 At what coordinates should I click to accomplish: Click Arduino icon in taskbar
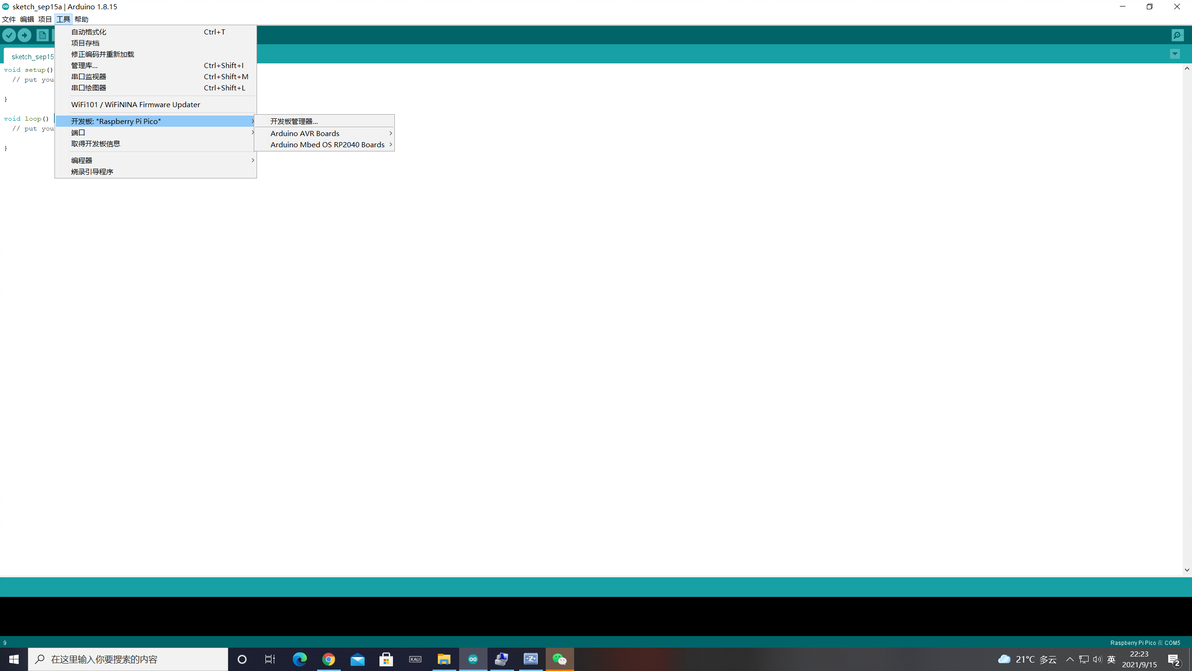[x=473, y=659]
